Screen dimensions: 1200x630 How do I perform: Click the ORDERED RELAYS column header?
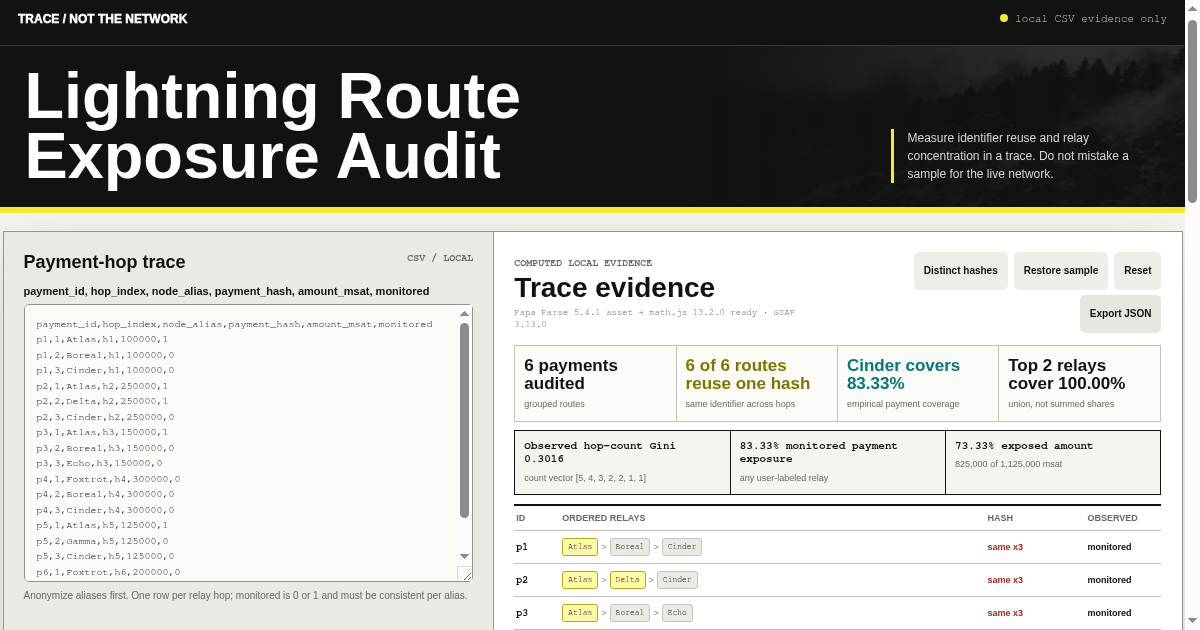604,518
